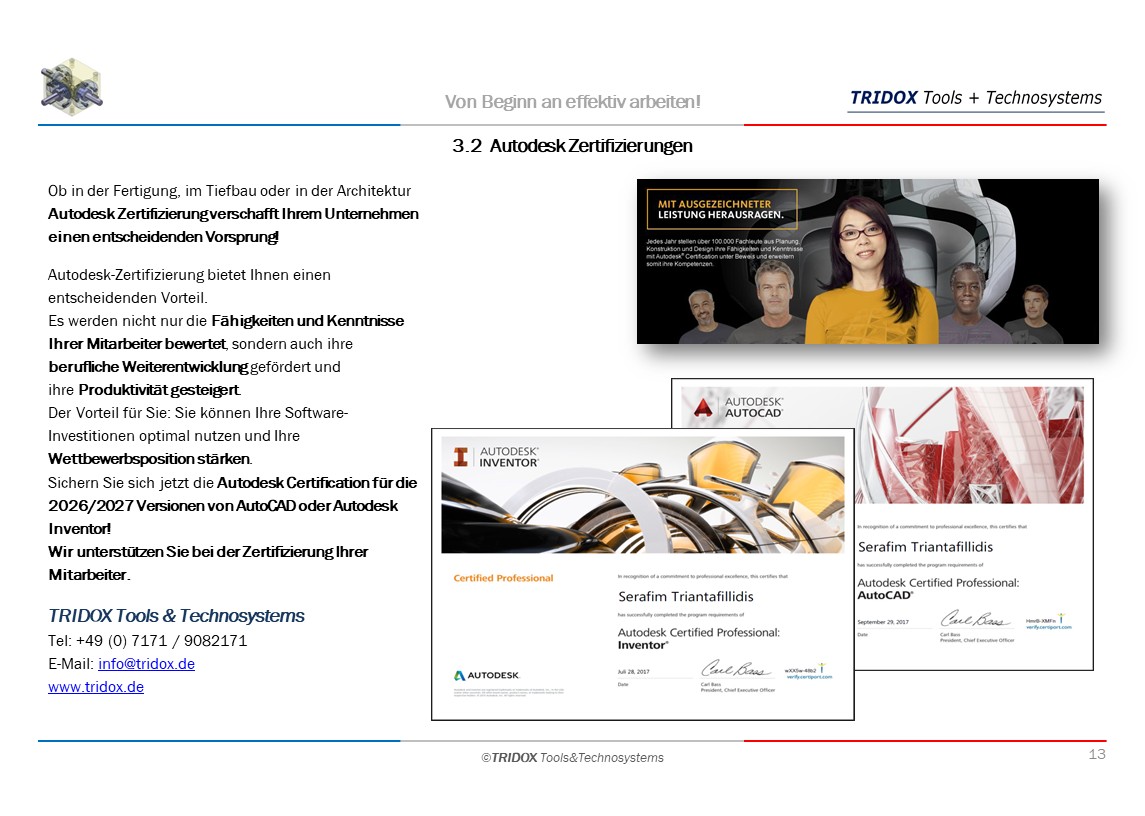Click the Certiport verify logo on AutoCAD certificate

click(1047, 622)
